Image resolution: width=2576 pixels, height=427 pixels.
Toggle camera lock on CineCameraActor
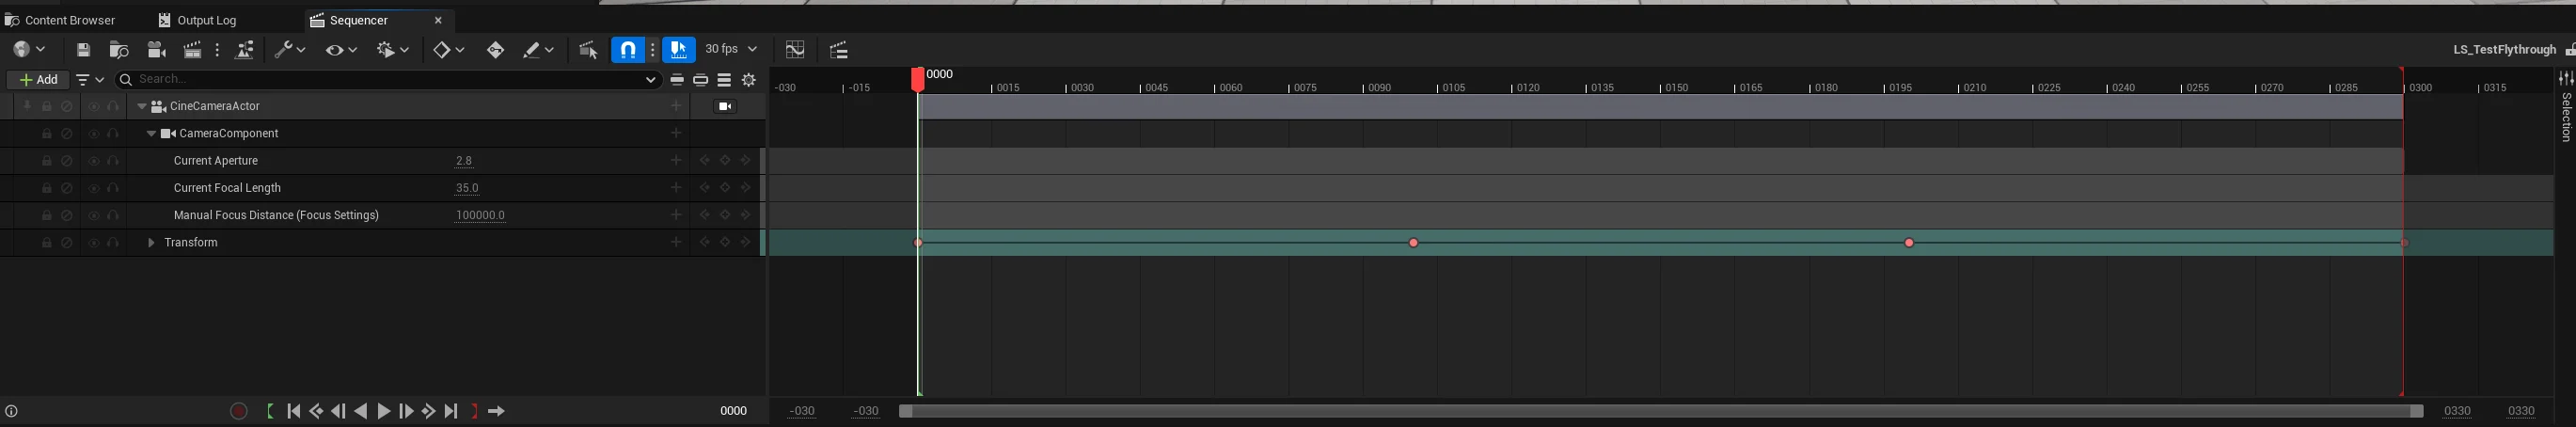[725, 106]
